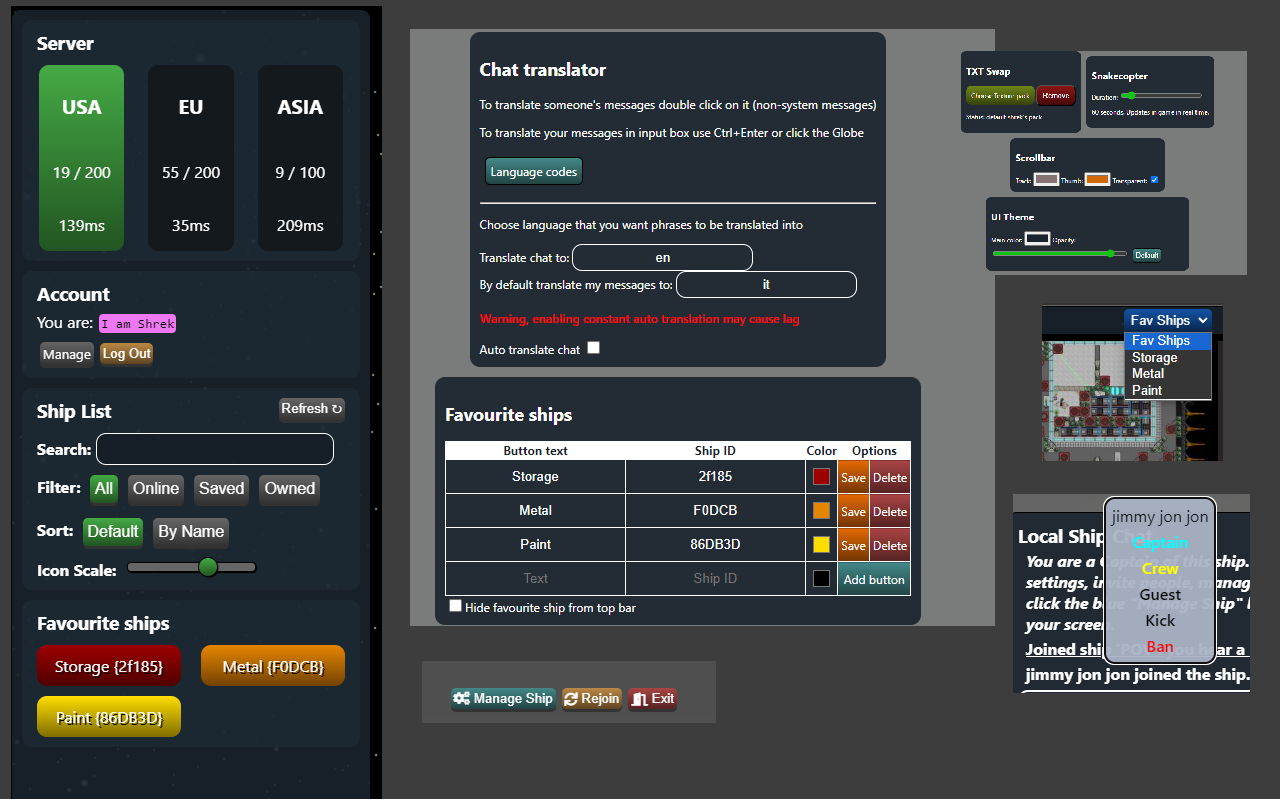Save the Paint favourite ship row
Viewport: 1280px width, 800px height.
click(x=853, y=545)
